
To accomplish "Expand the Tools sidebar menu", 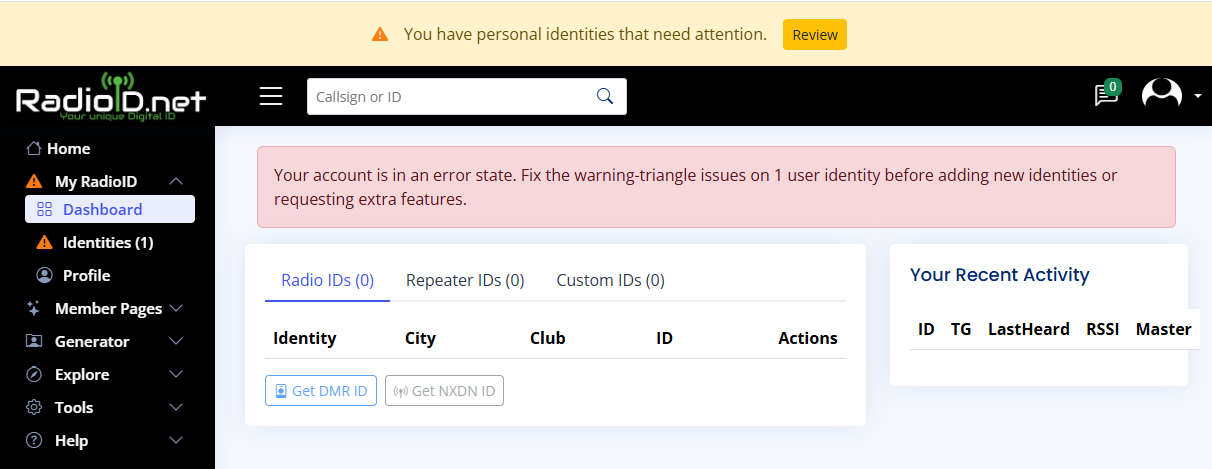I will [176, 408].
